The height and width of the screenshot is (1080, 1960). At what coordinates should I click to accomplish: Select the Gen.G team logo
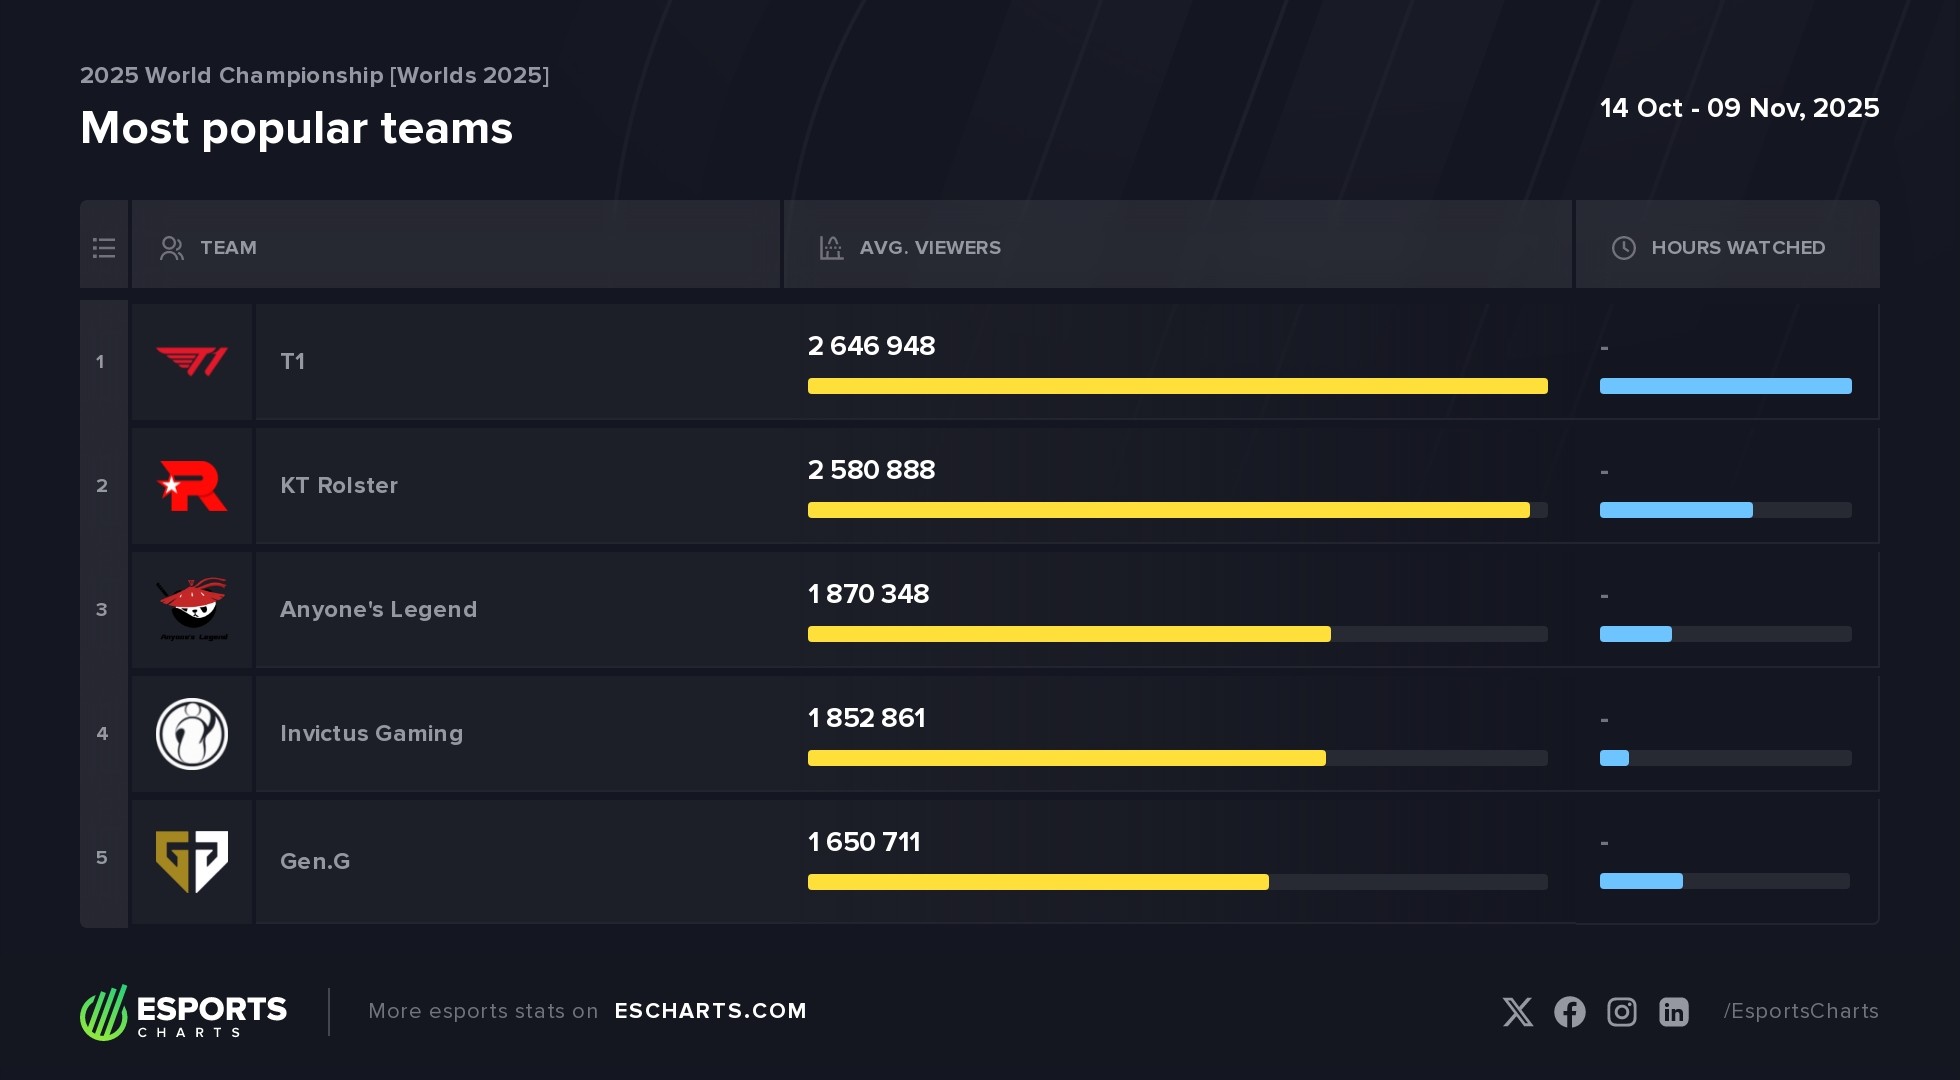tap(192, 860)
